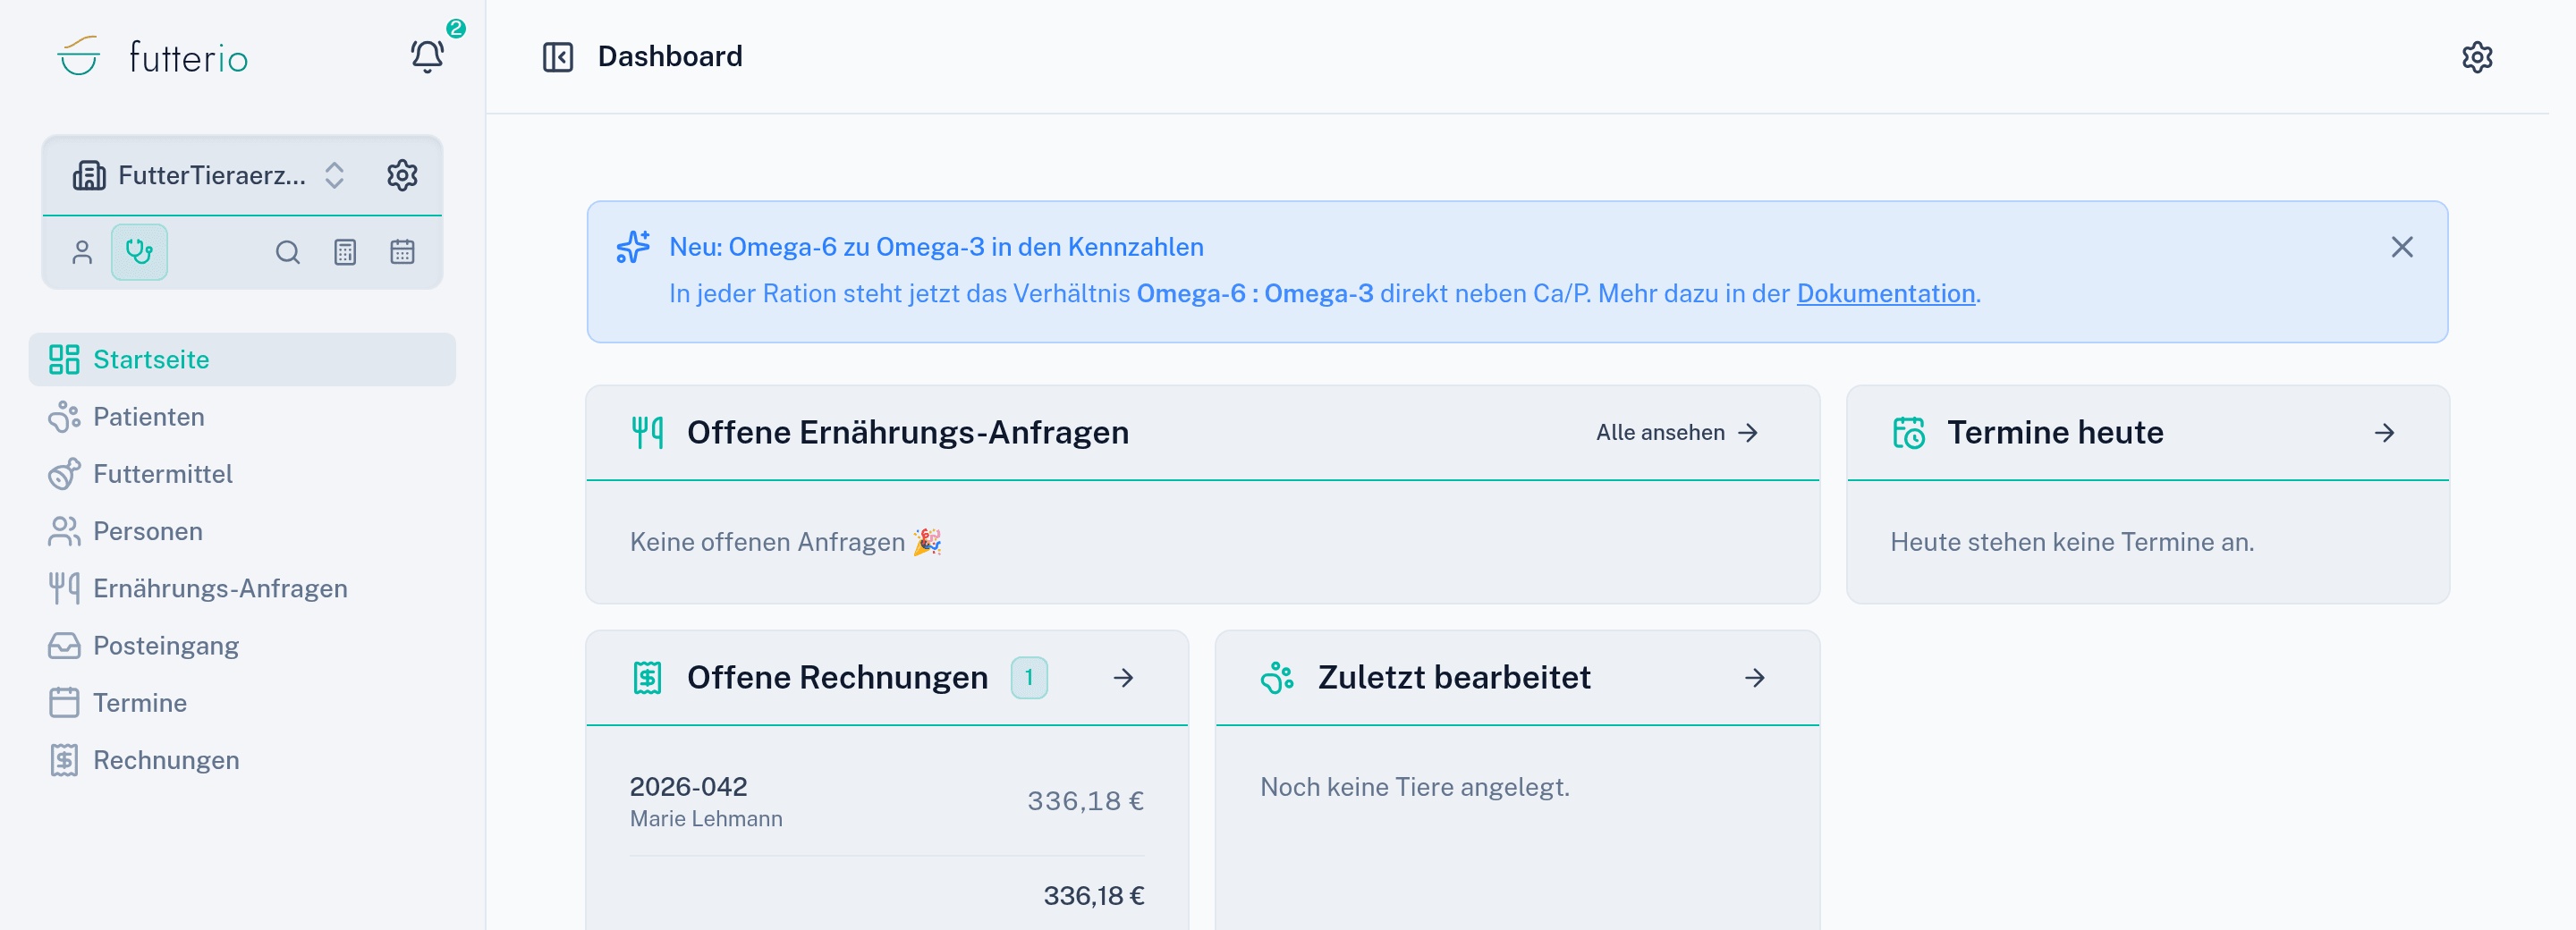Click the Marie Lehmann name
The width and height of the screenshot is (2576, 930).
pyautogui.click(x=706, y=818)
